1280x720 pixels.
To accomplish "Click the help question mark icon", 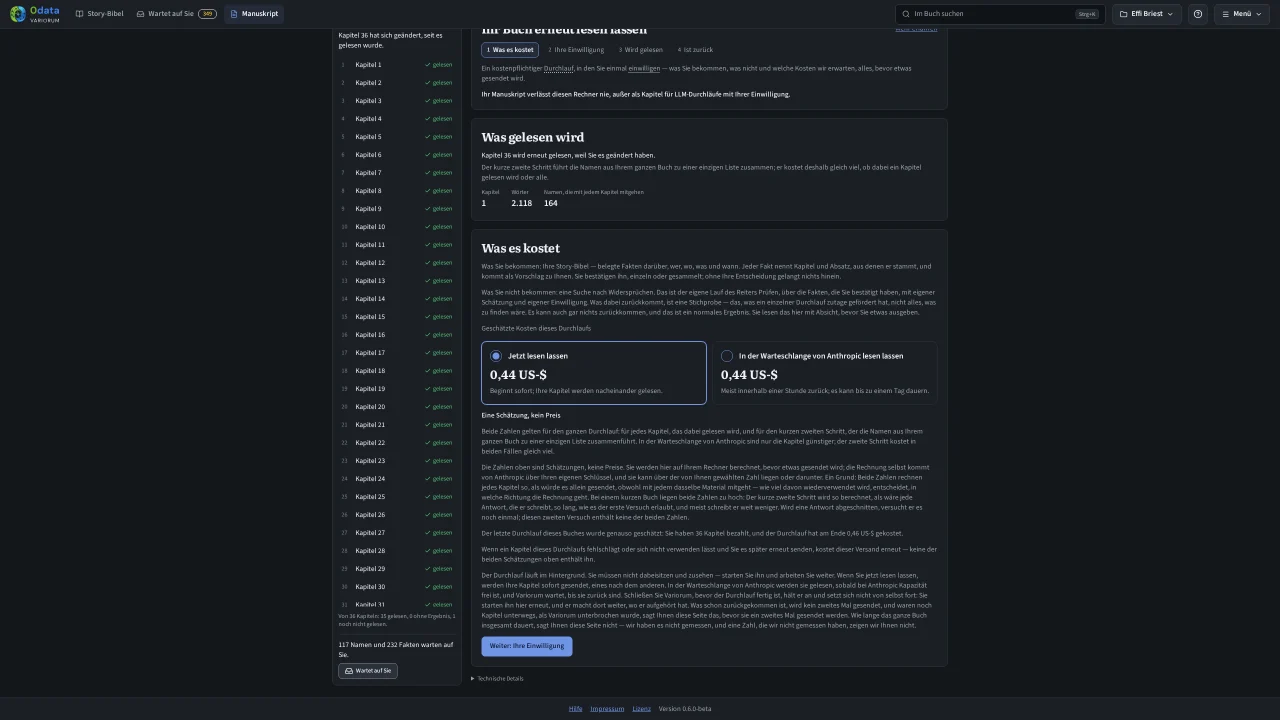I will point(1198,14).
